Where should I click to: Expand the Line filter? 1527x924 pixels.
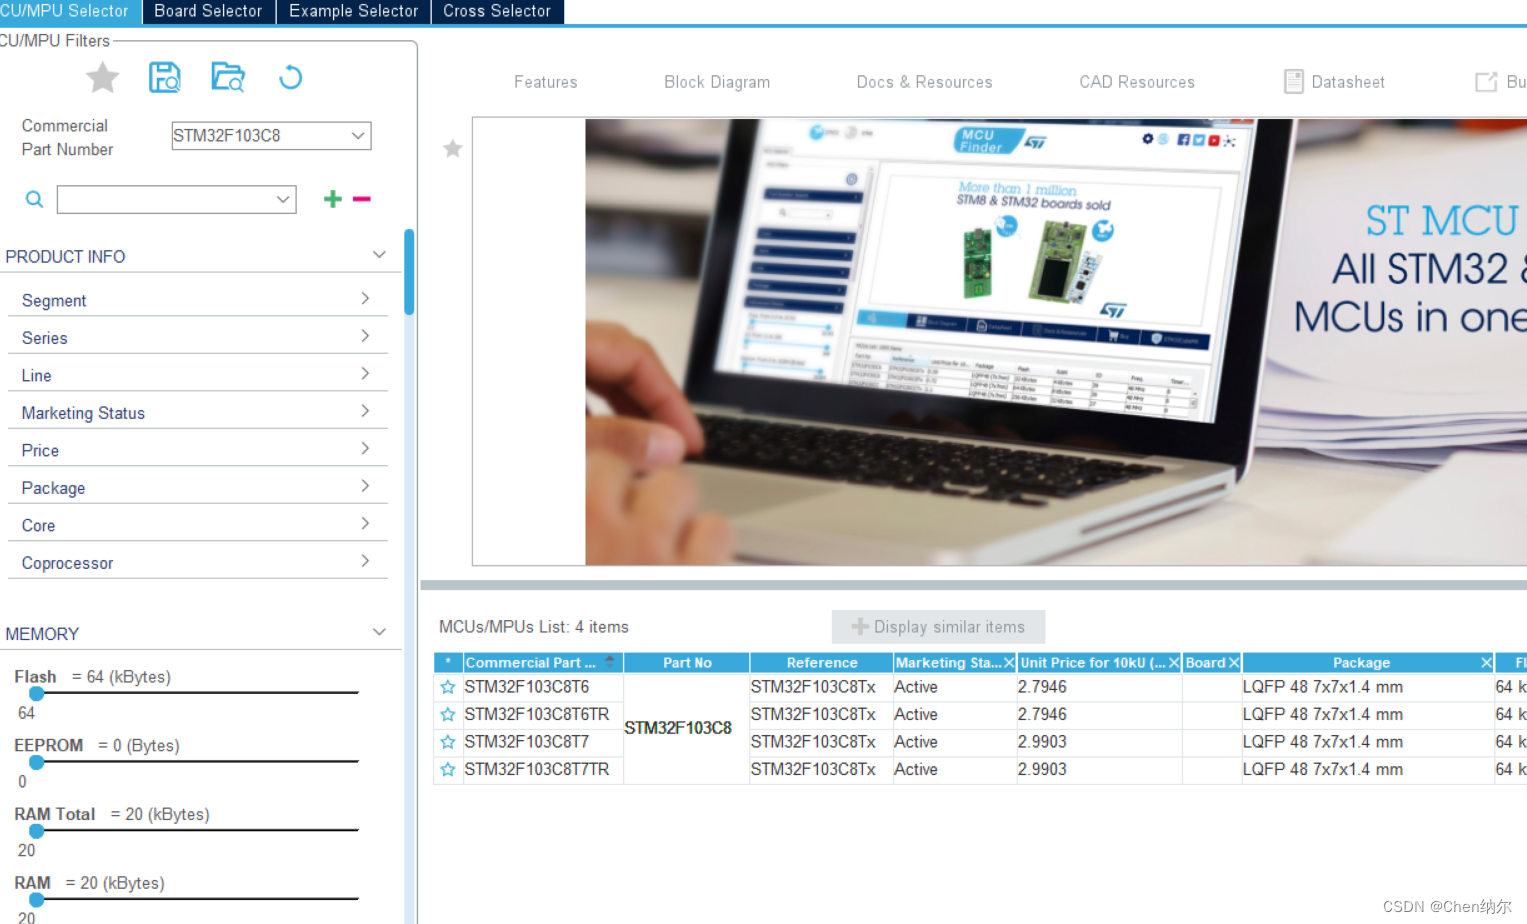pos(365,374)
